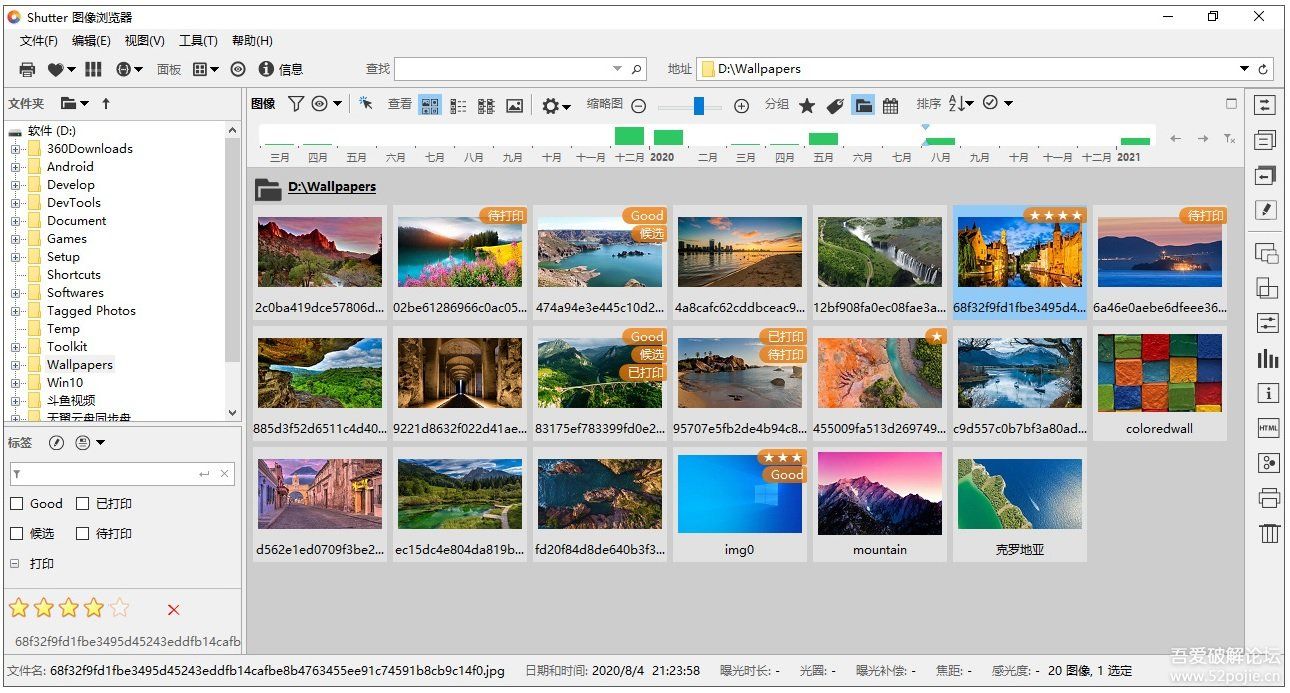Tick the 待打印 tag checkbox
Image resolution: width=1290 pixels, height=693 pixels.
click(83, 534)
